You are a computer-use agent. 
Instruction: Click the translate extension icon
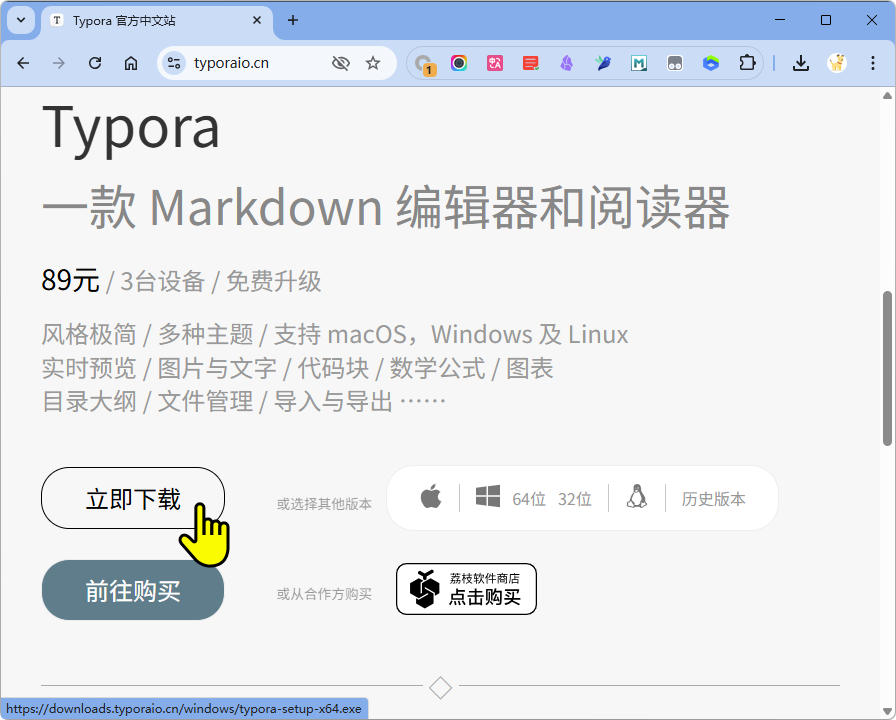coord(495,63)
